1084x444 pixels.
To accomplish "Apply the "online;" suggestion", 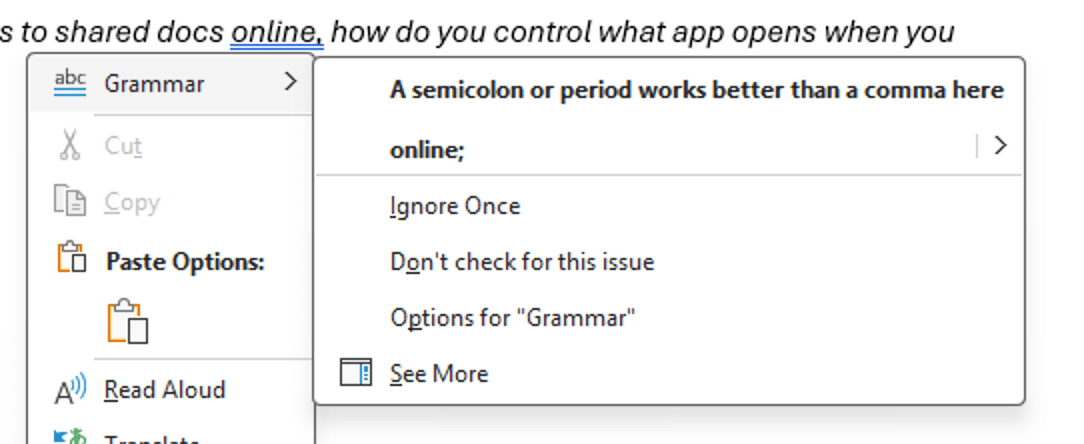I will coord(427,149).
